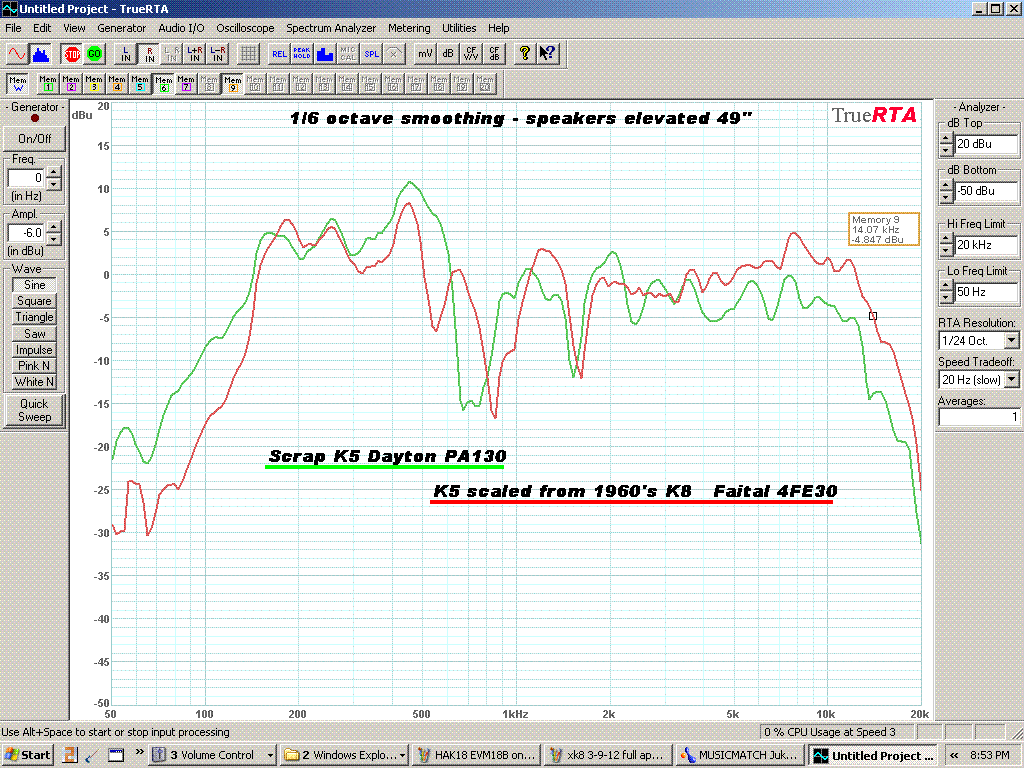
Task: Toggle PEAK HOLD mode
Action: click(302, 54)
